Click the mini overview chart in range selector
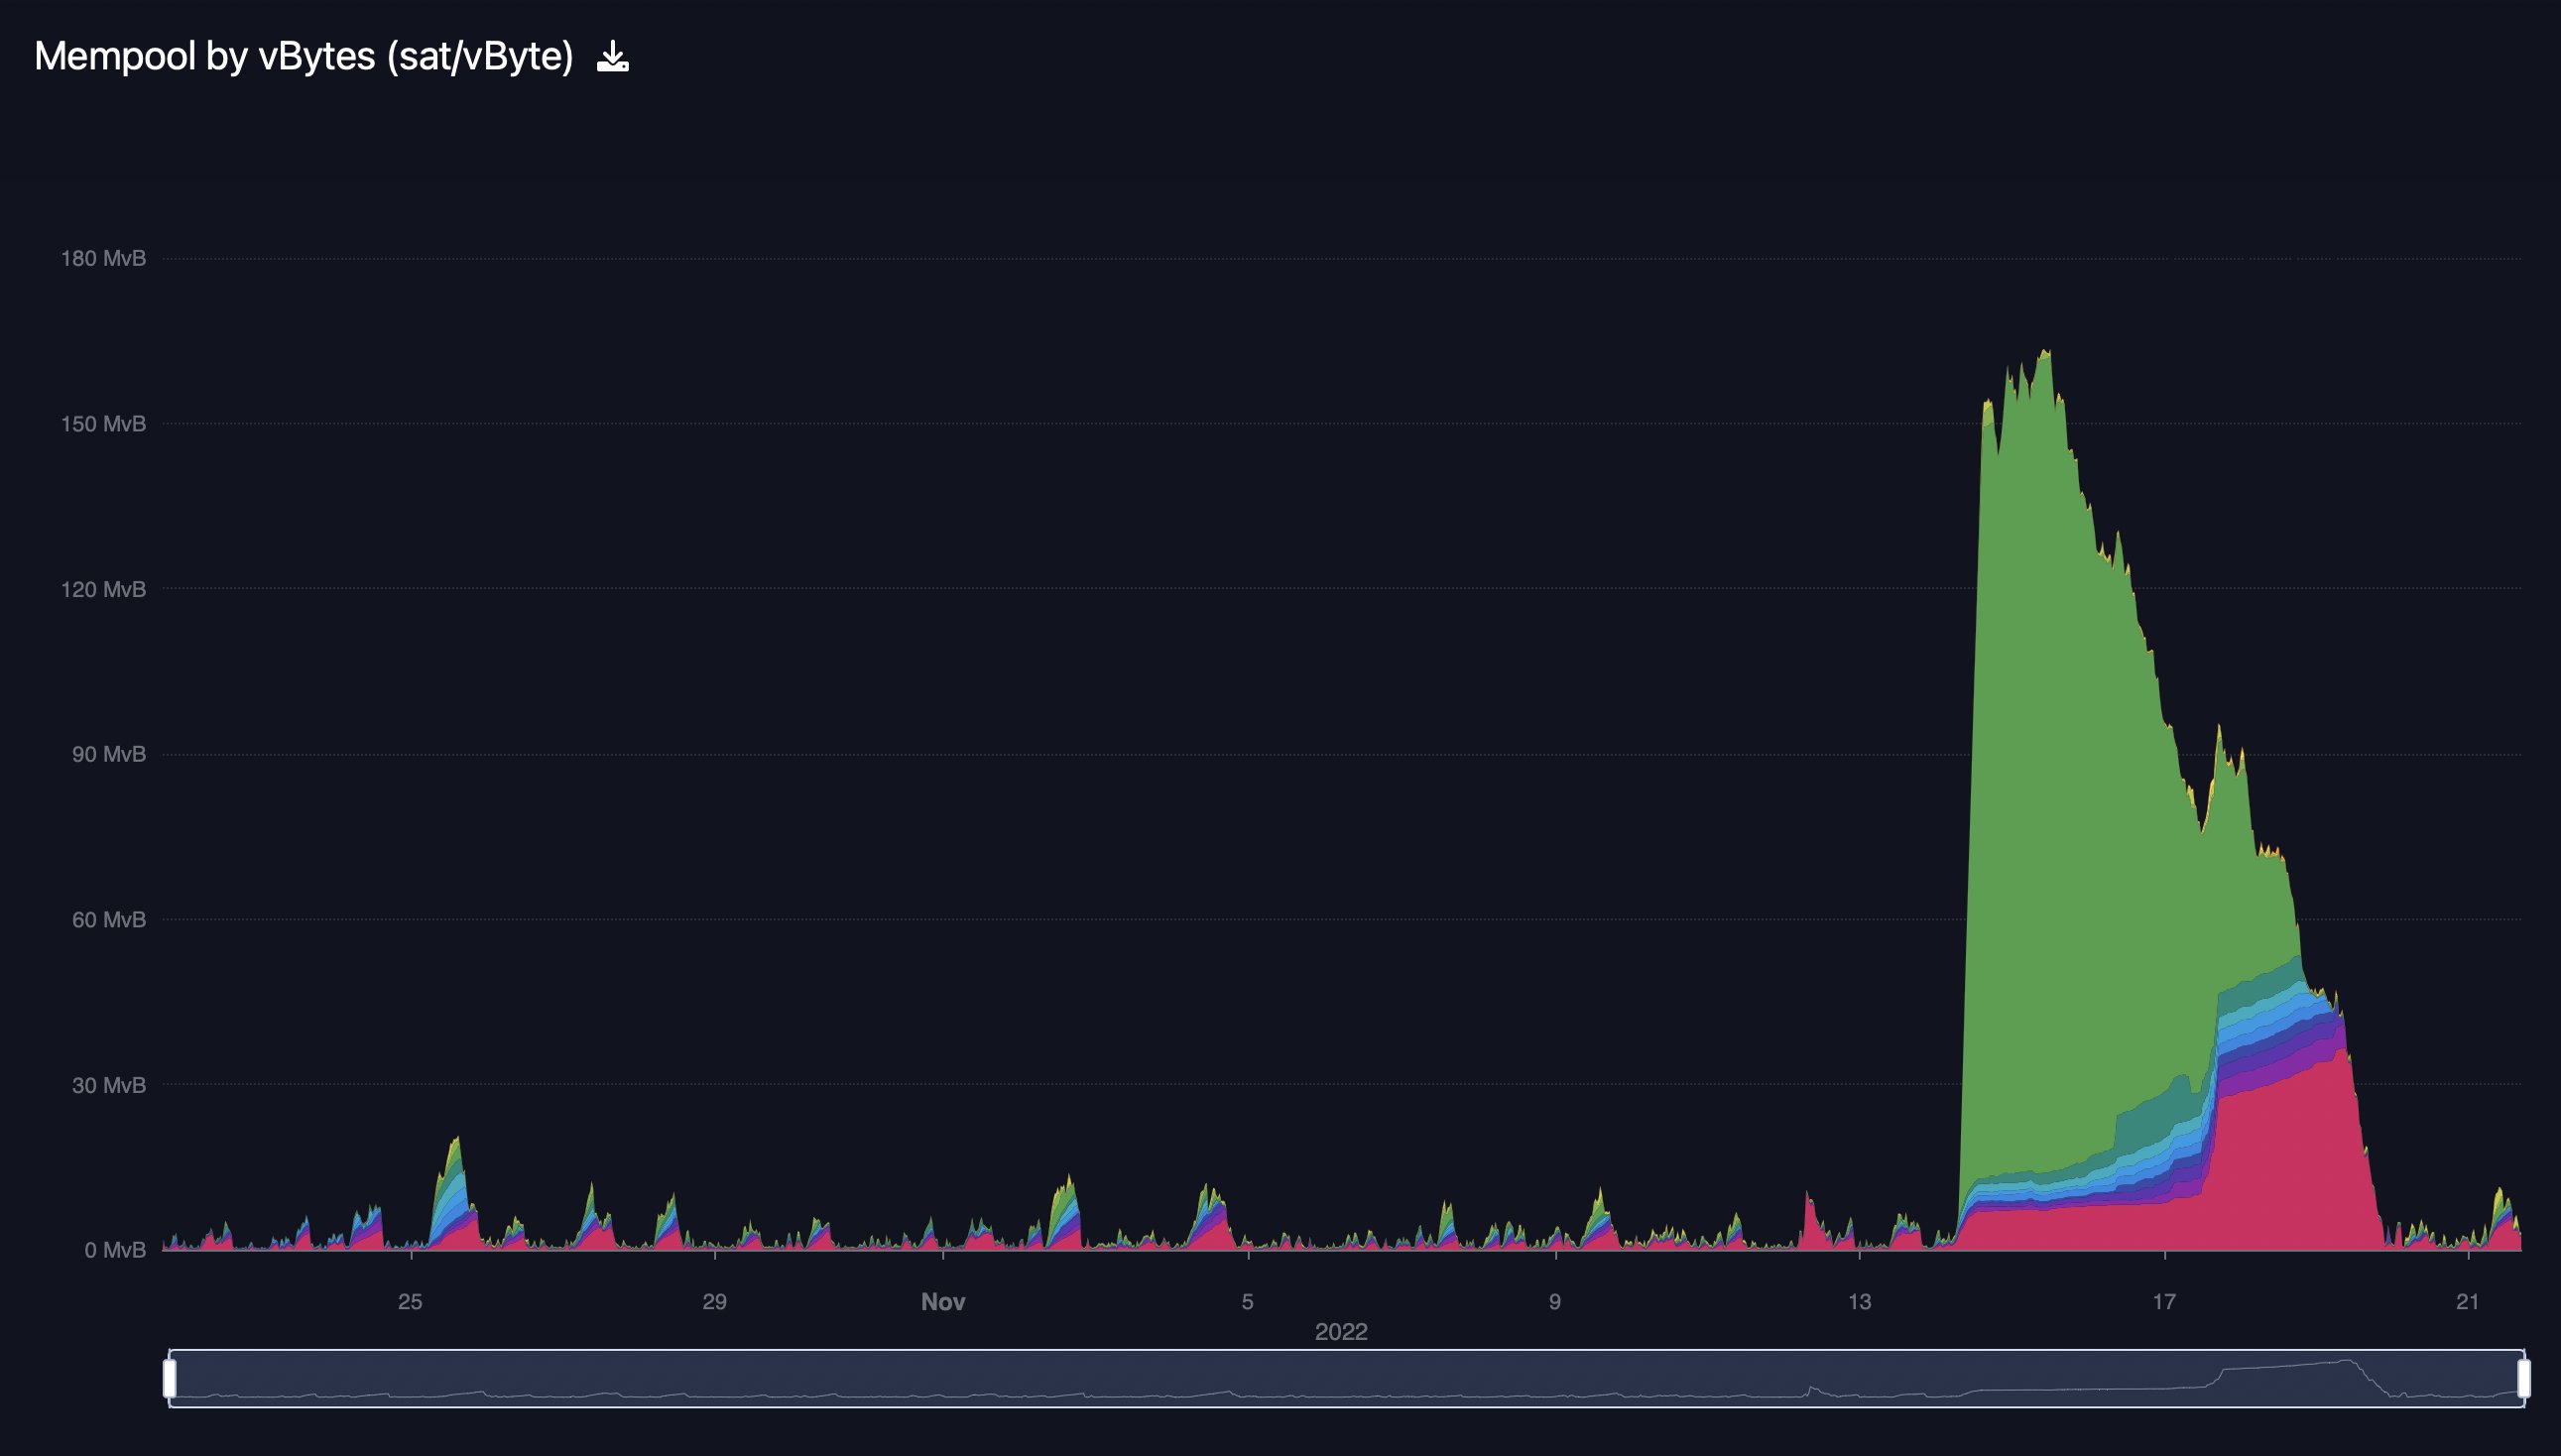2561x1456 pixels. click(x=1340, y=1379)
